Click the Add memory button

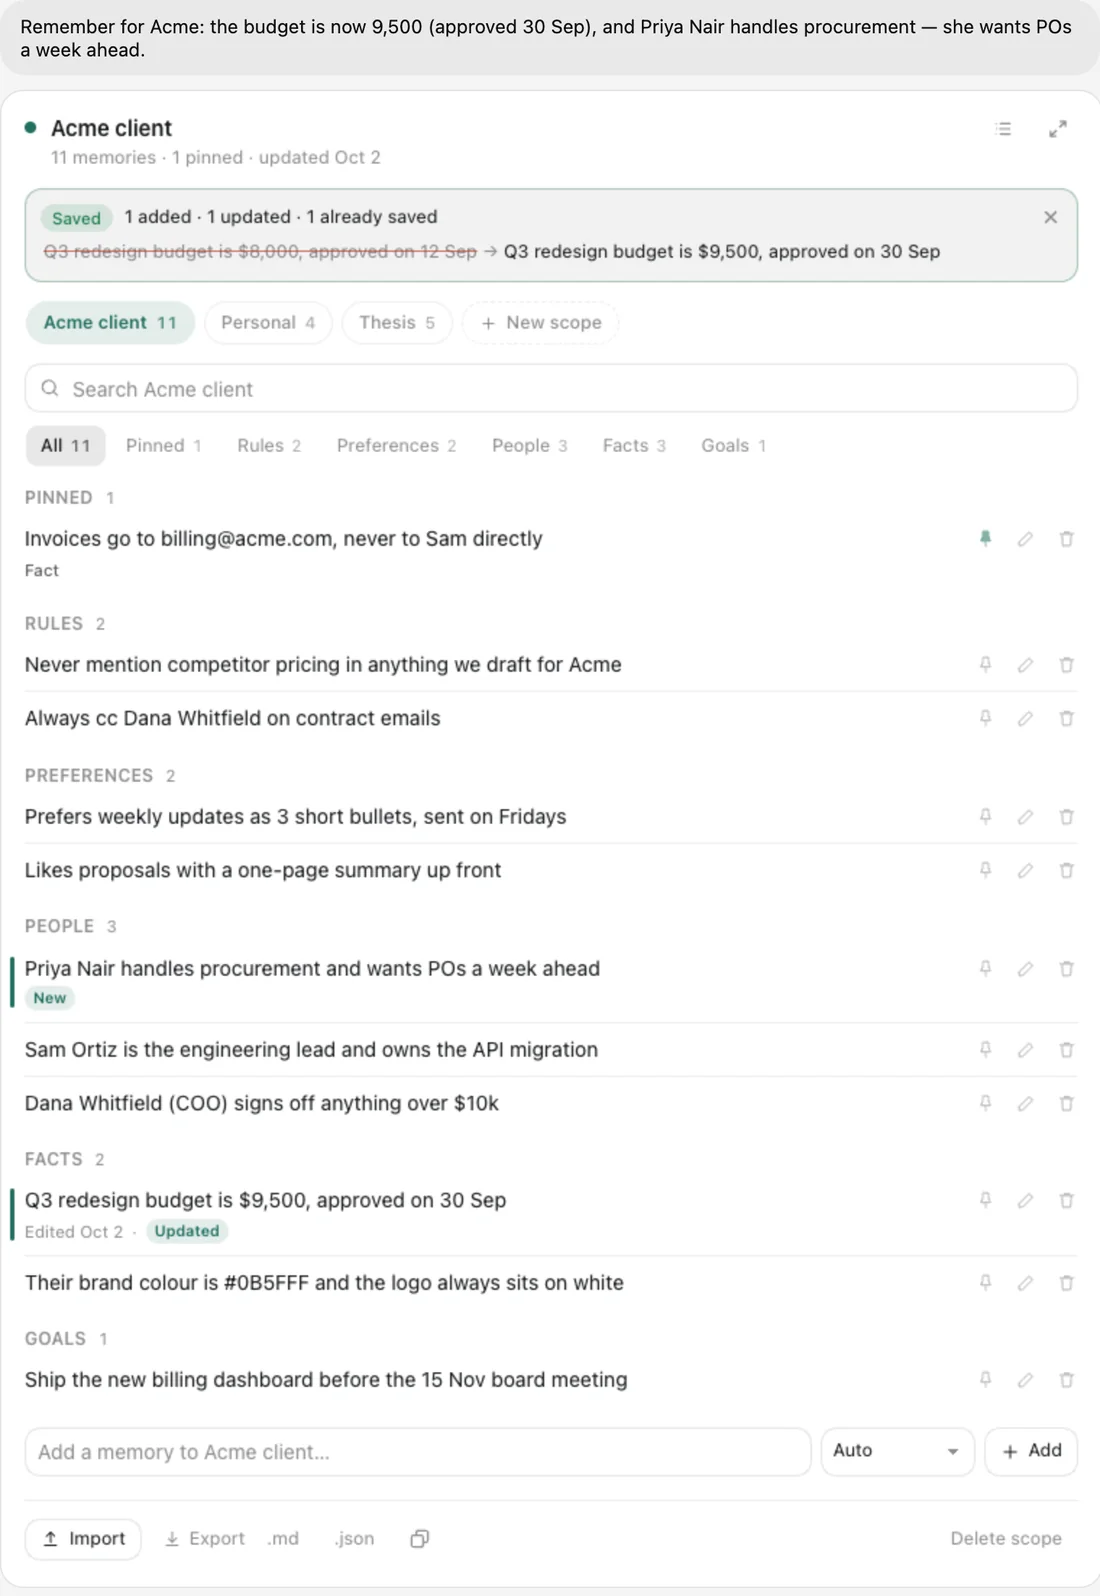coord(1031,1451)
